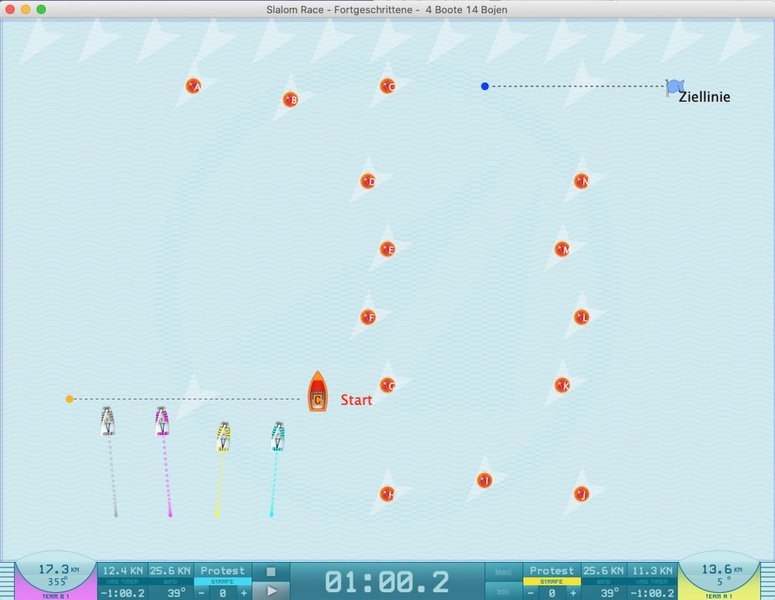775x600 pixels.
Task: Select the yellow sailboat
Action: point(224,436)
